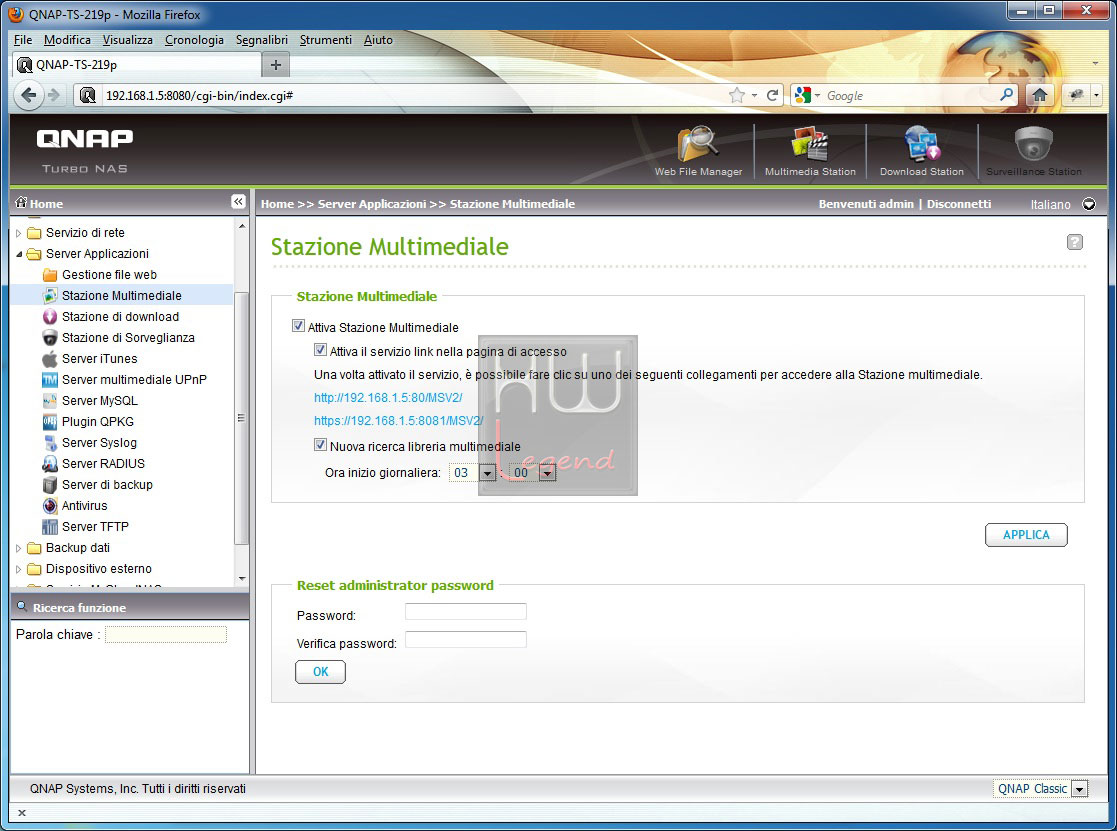Expand Servizio di rete tree node
Screen dimensions: 1117x831
point(19,233)
